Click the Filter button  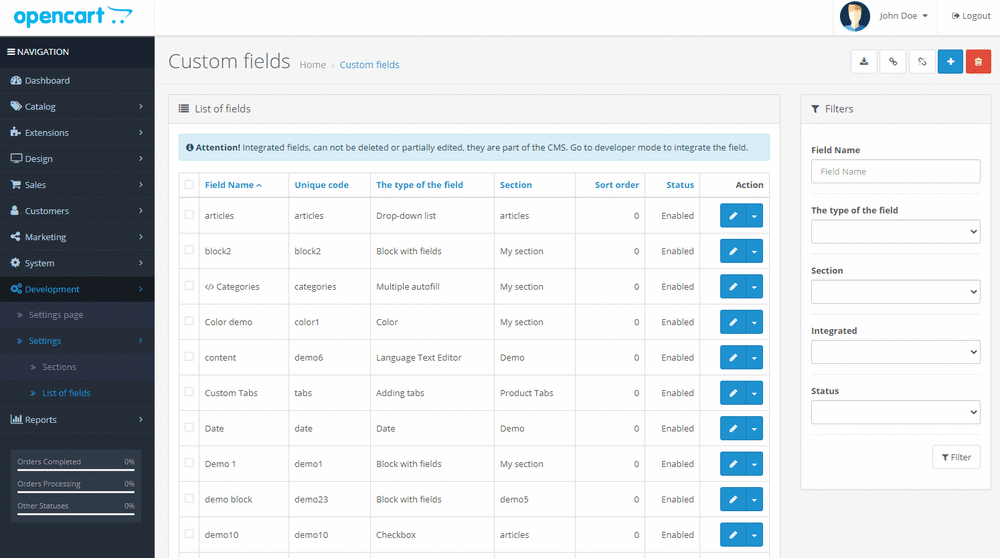(956, 457)
